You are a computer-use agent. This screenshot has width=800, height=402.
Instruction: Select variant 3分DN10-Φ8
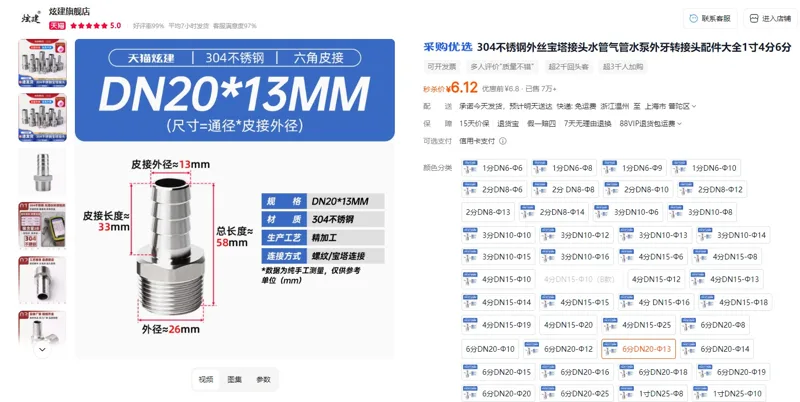click(702, 212)
